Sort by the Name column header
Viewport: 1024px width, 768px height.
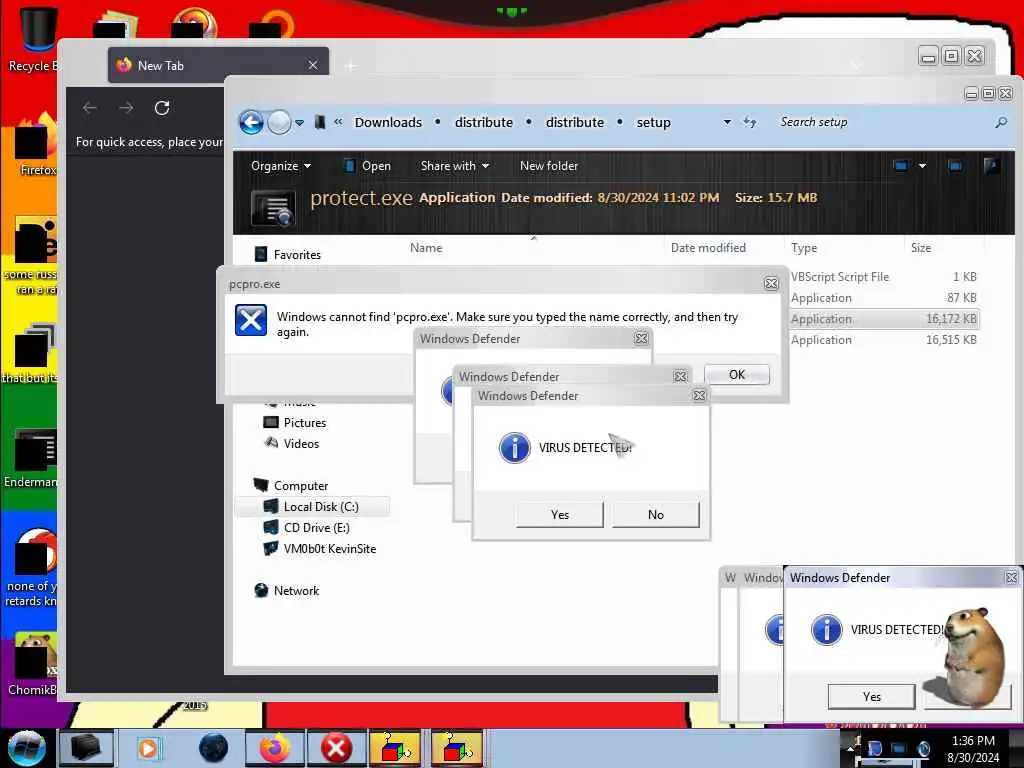426,248
